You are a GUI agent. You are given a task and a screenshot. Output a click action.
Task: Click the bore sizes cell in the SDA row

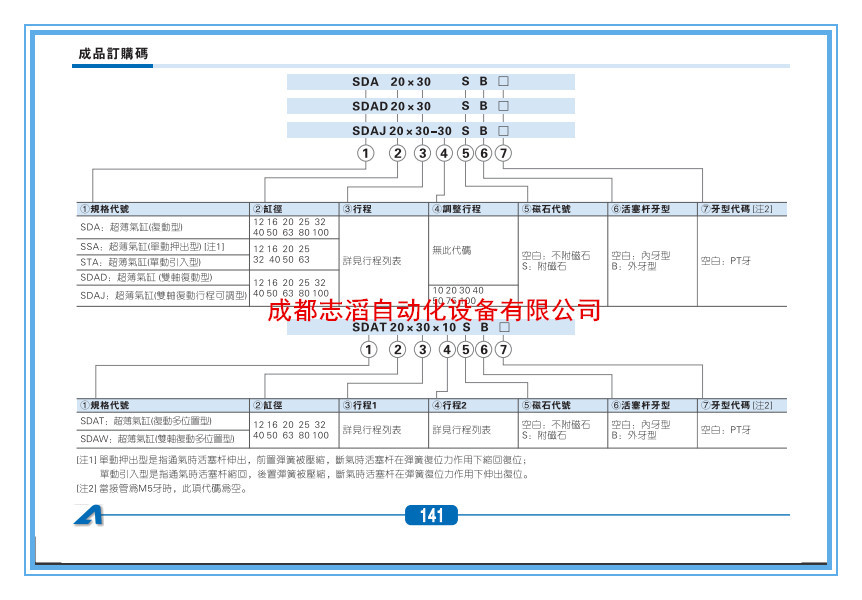click(x=295, y=227)
